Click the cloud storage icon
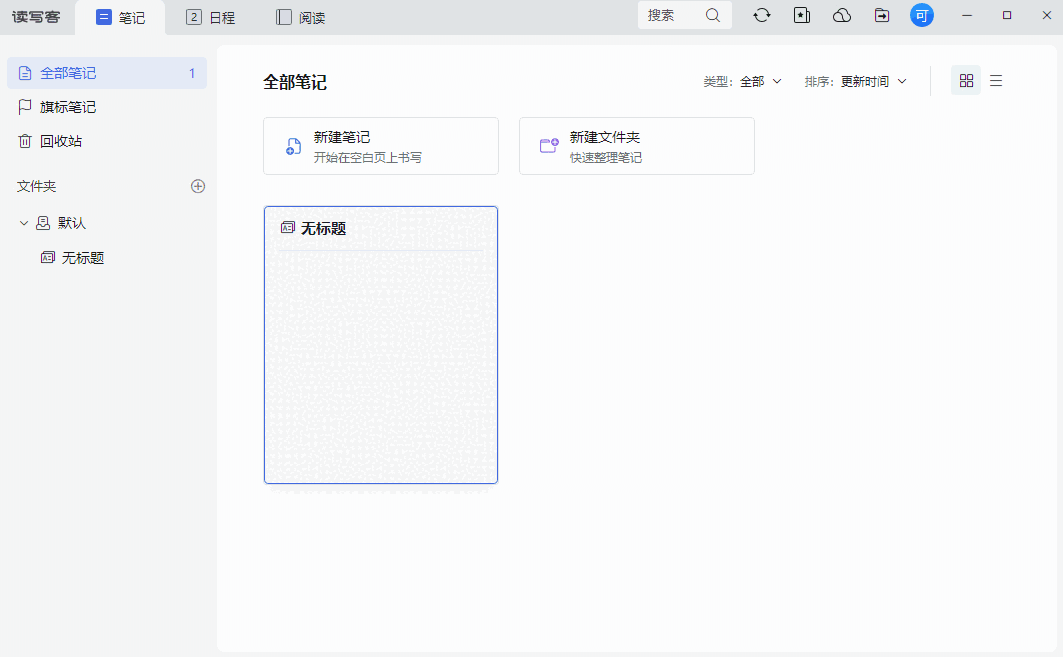Image resolution: width=1063 pixels, height=657 pixels. click(x=841, y=15)
